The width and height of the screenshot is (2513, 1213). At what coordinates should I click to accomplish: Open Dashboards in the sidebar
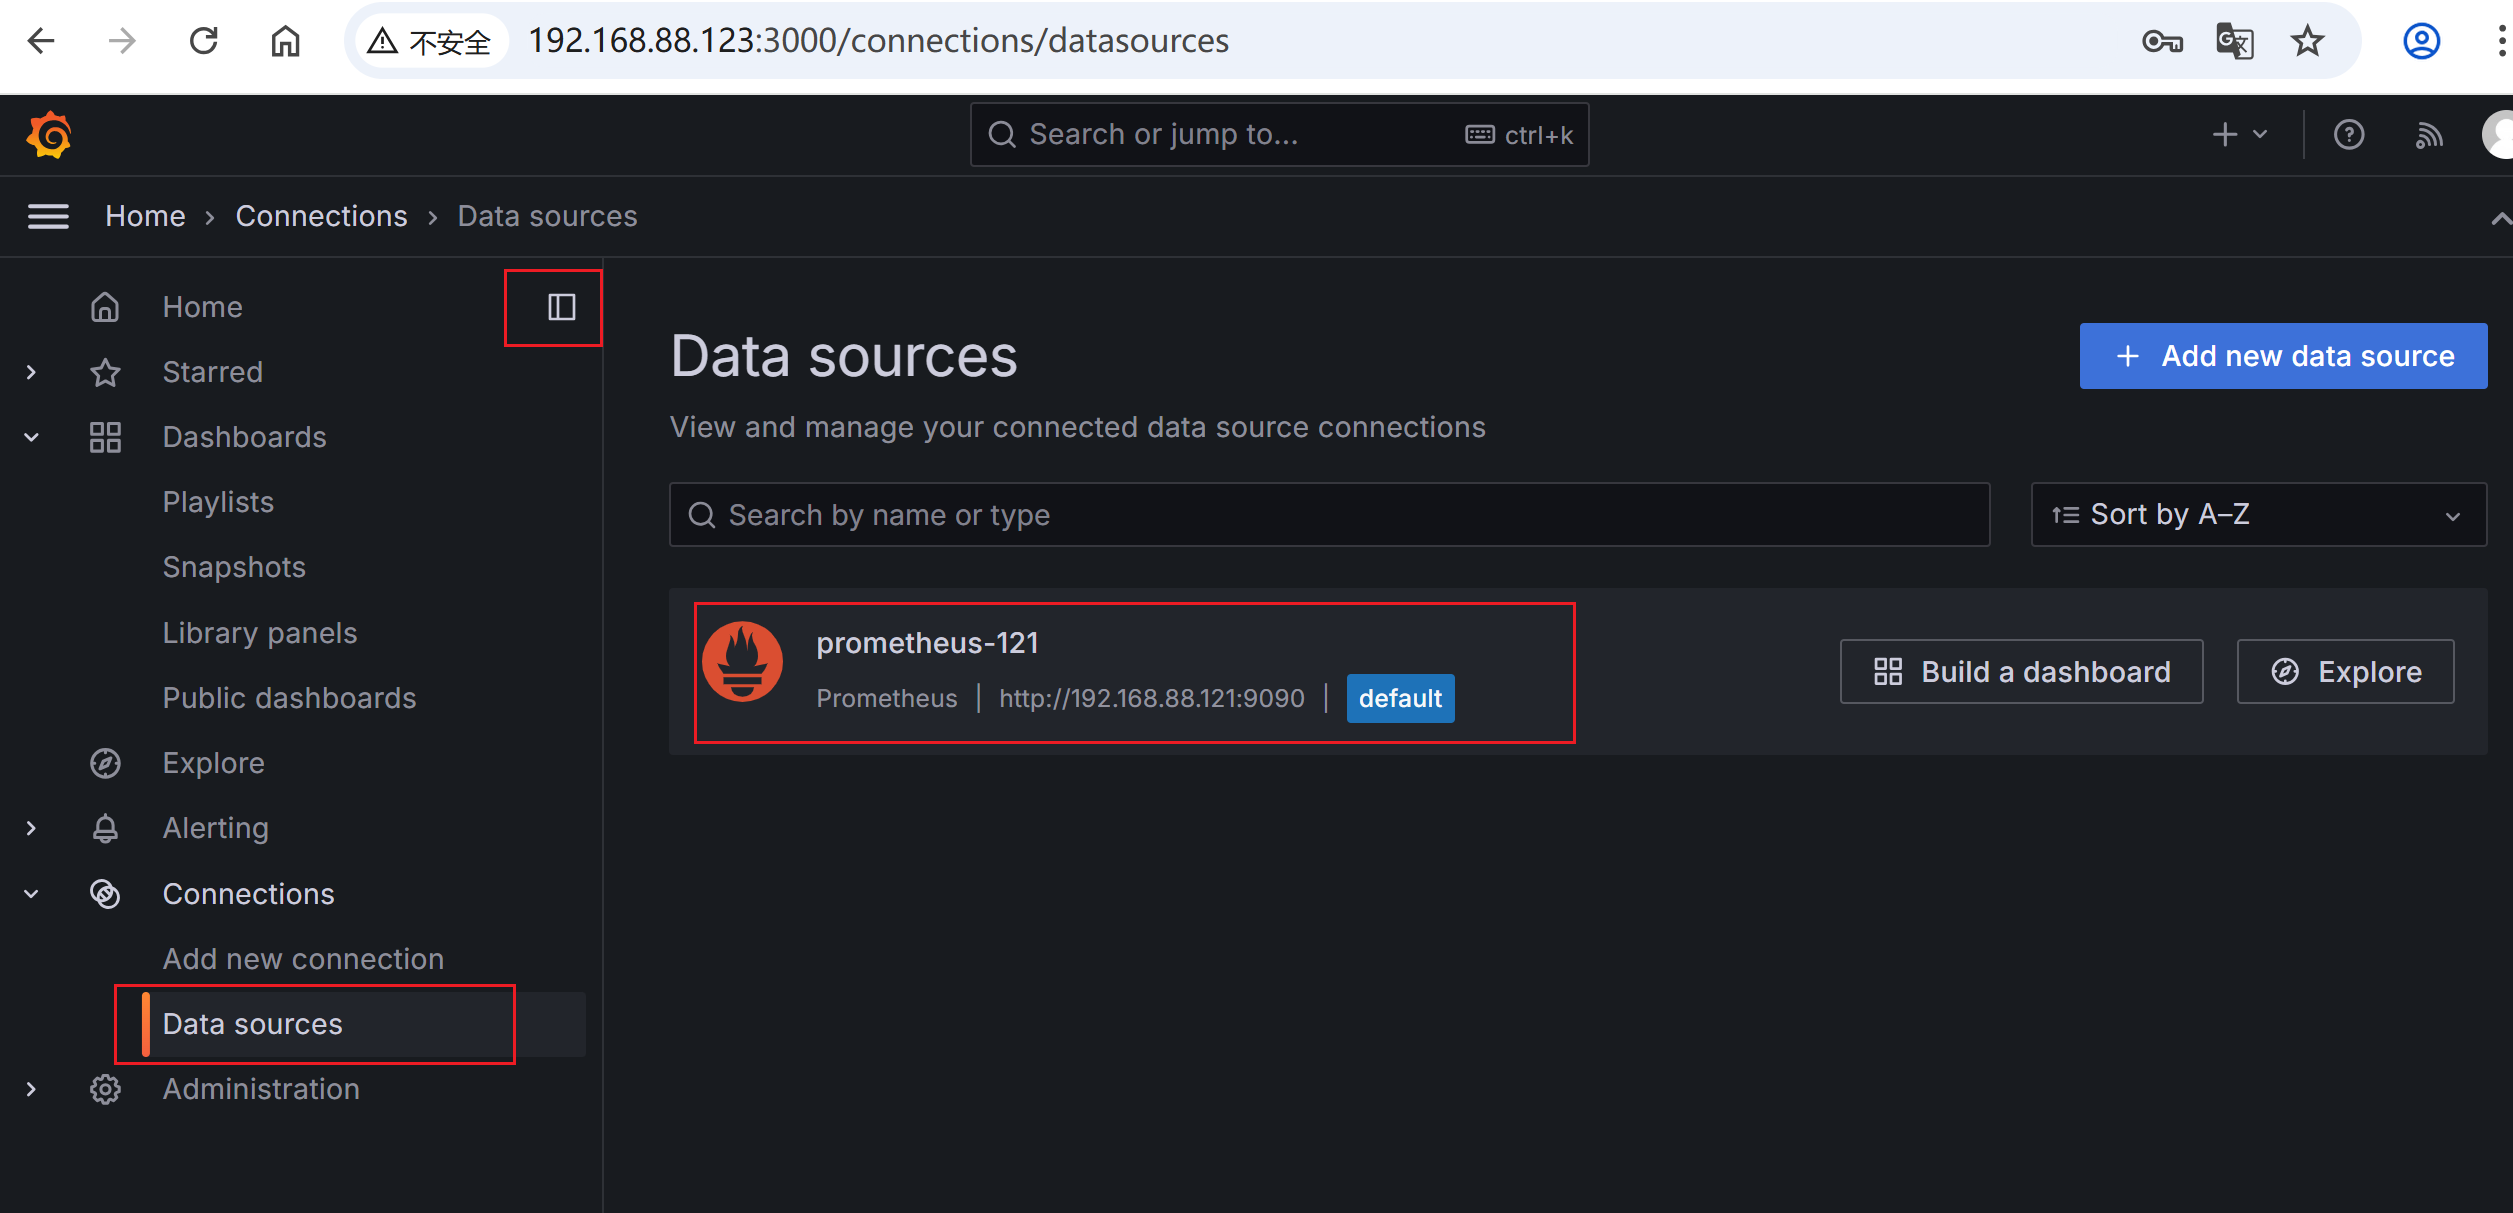tap(245, 437)
